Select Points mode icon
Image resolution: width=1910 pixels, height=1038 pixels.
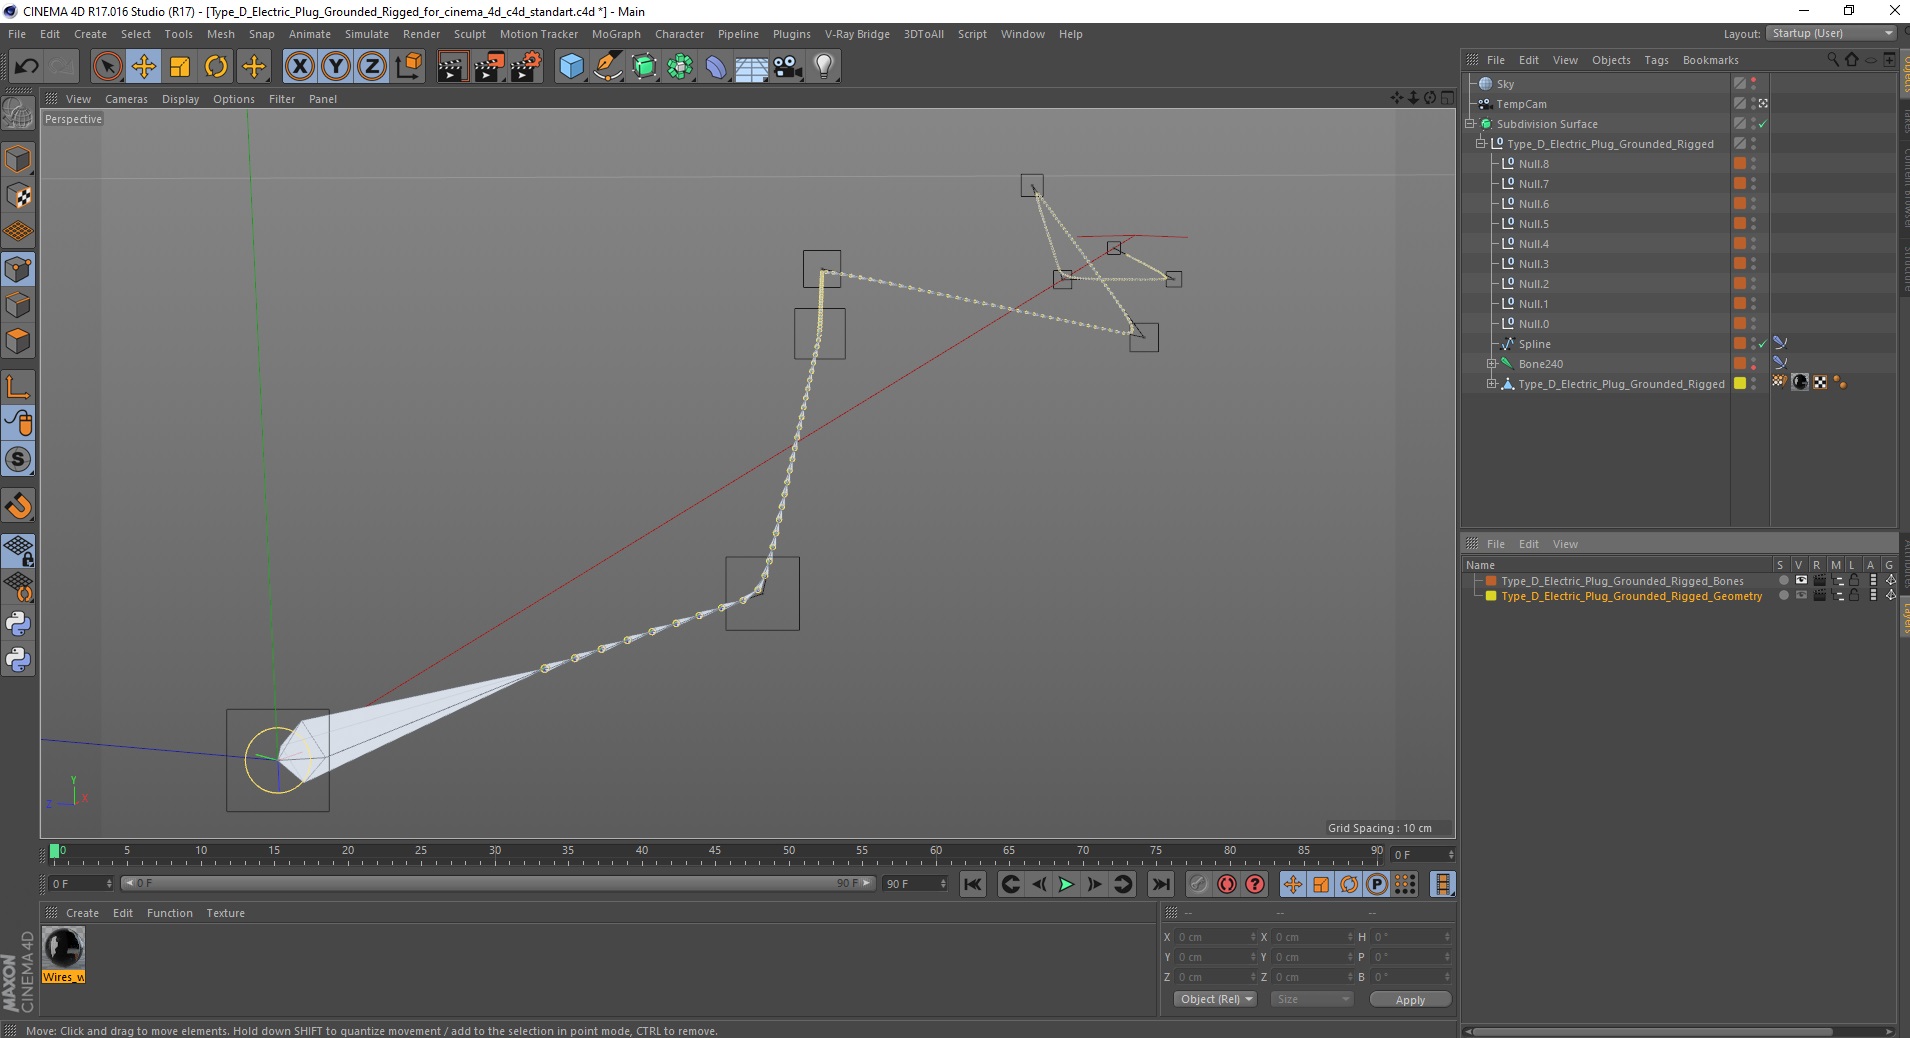(x=18, y=269)
